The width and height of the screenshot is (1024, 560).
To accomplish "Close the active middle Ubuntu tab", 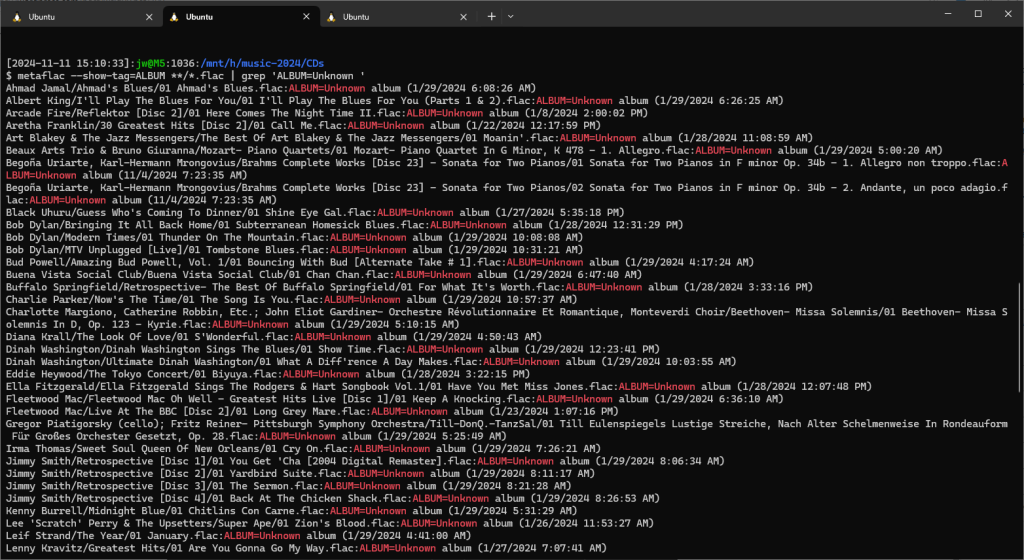I will click(305, 17).
